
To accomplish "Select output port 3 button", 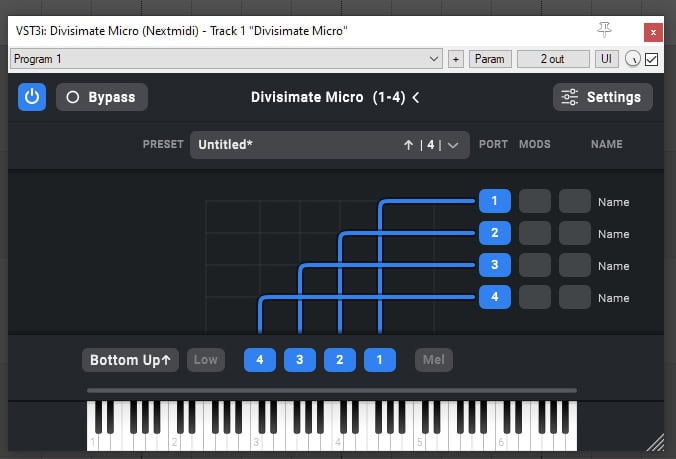I will pyautogui.click(x=494, y=265).
